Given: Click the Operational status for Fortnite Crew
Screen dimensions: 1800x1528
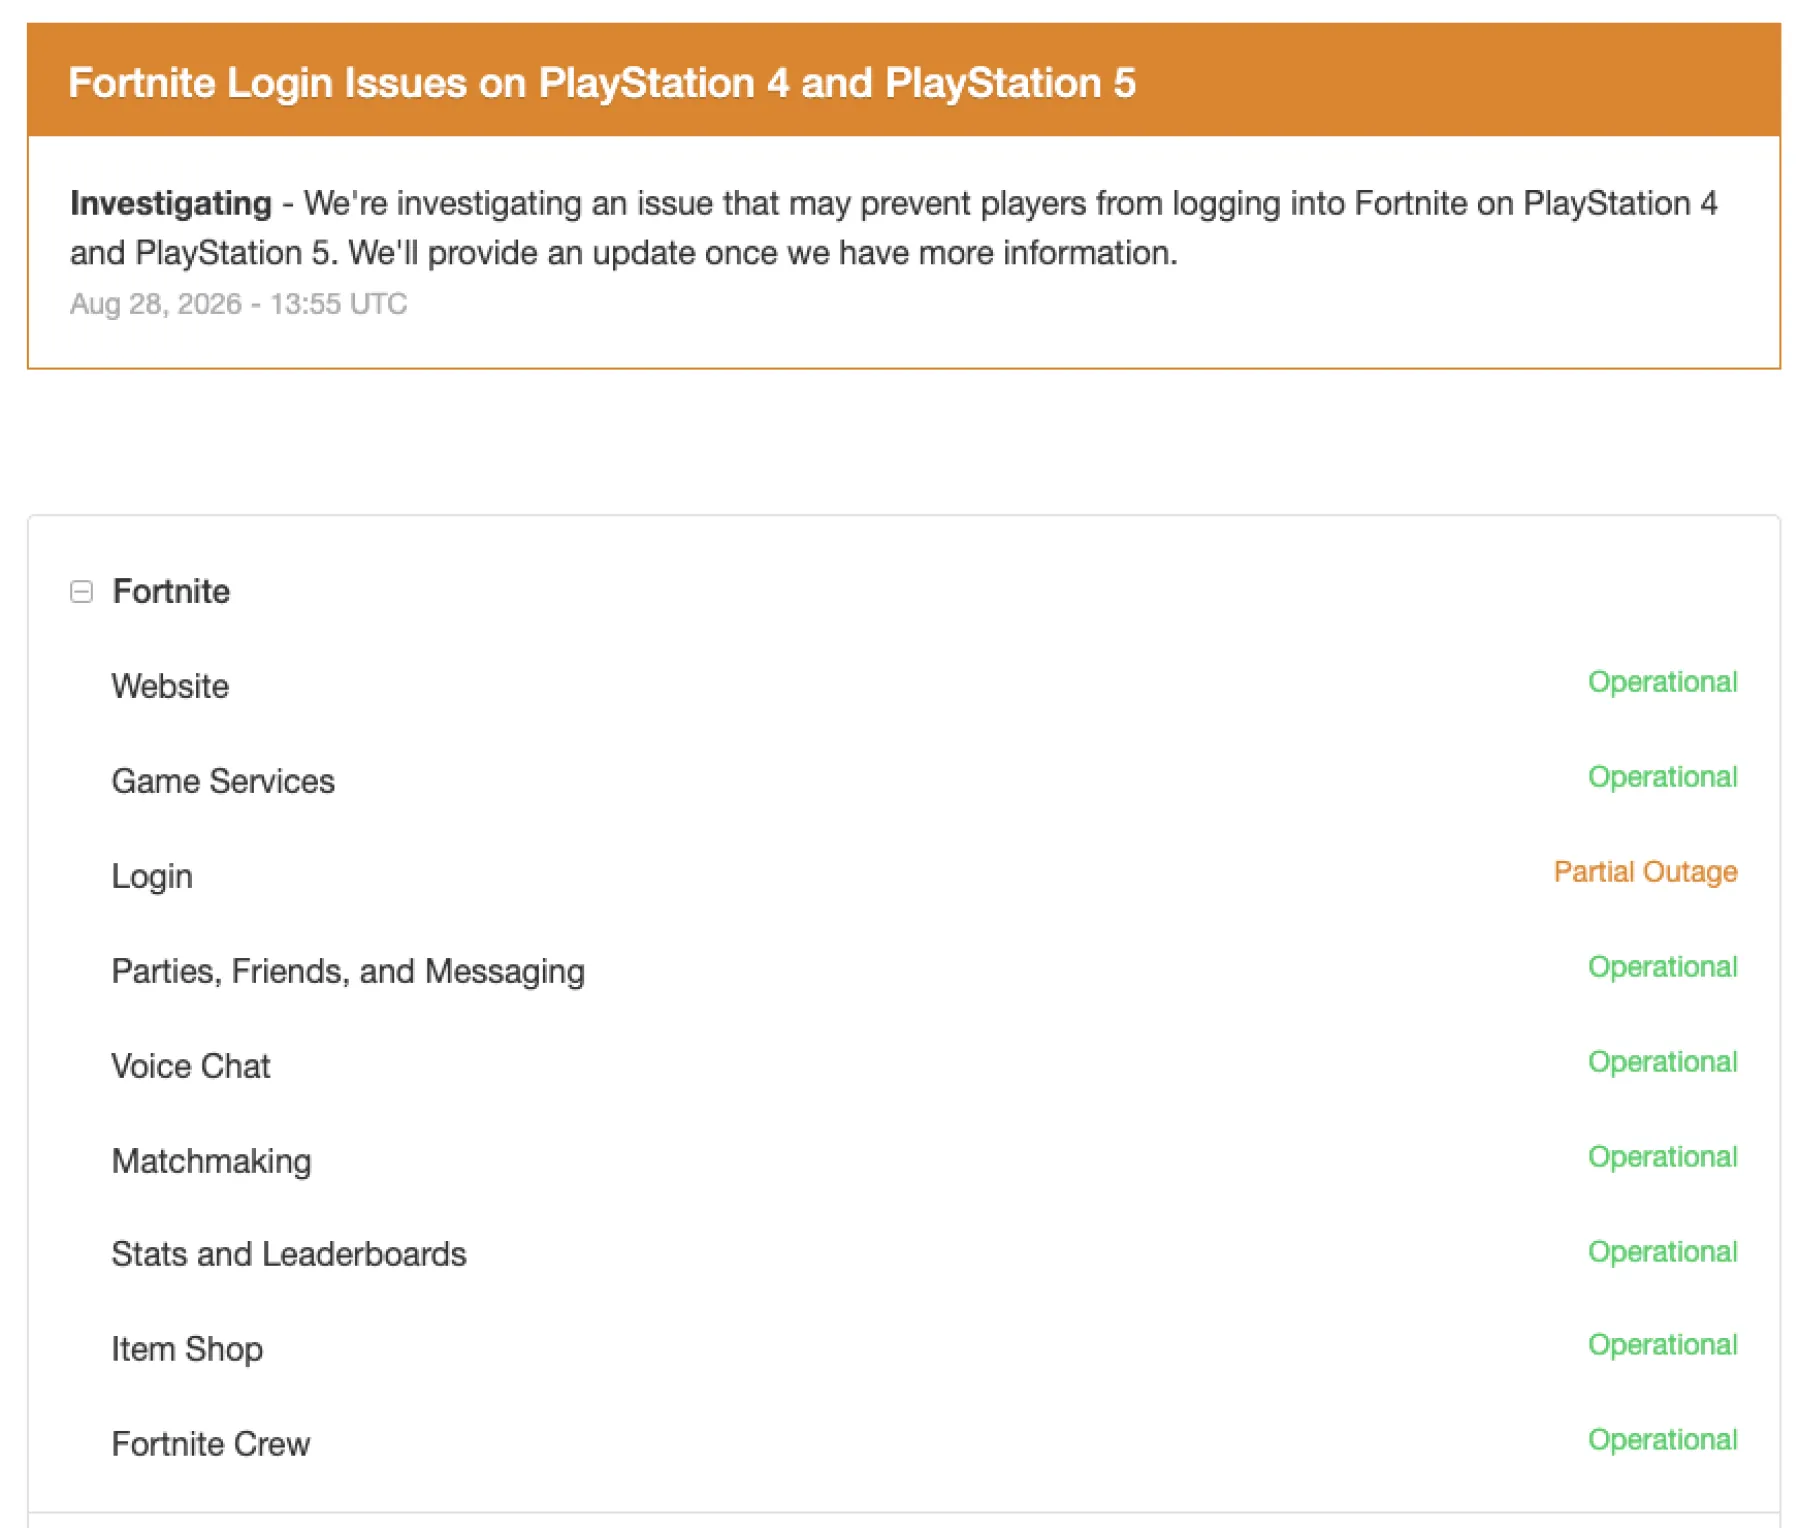Looking at the screenshot, I should pyautogui.click(x=1662, y=1440).
